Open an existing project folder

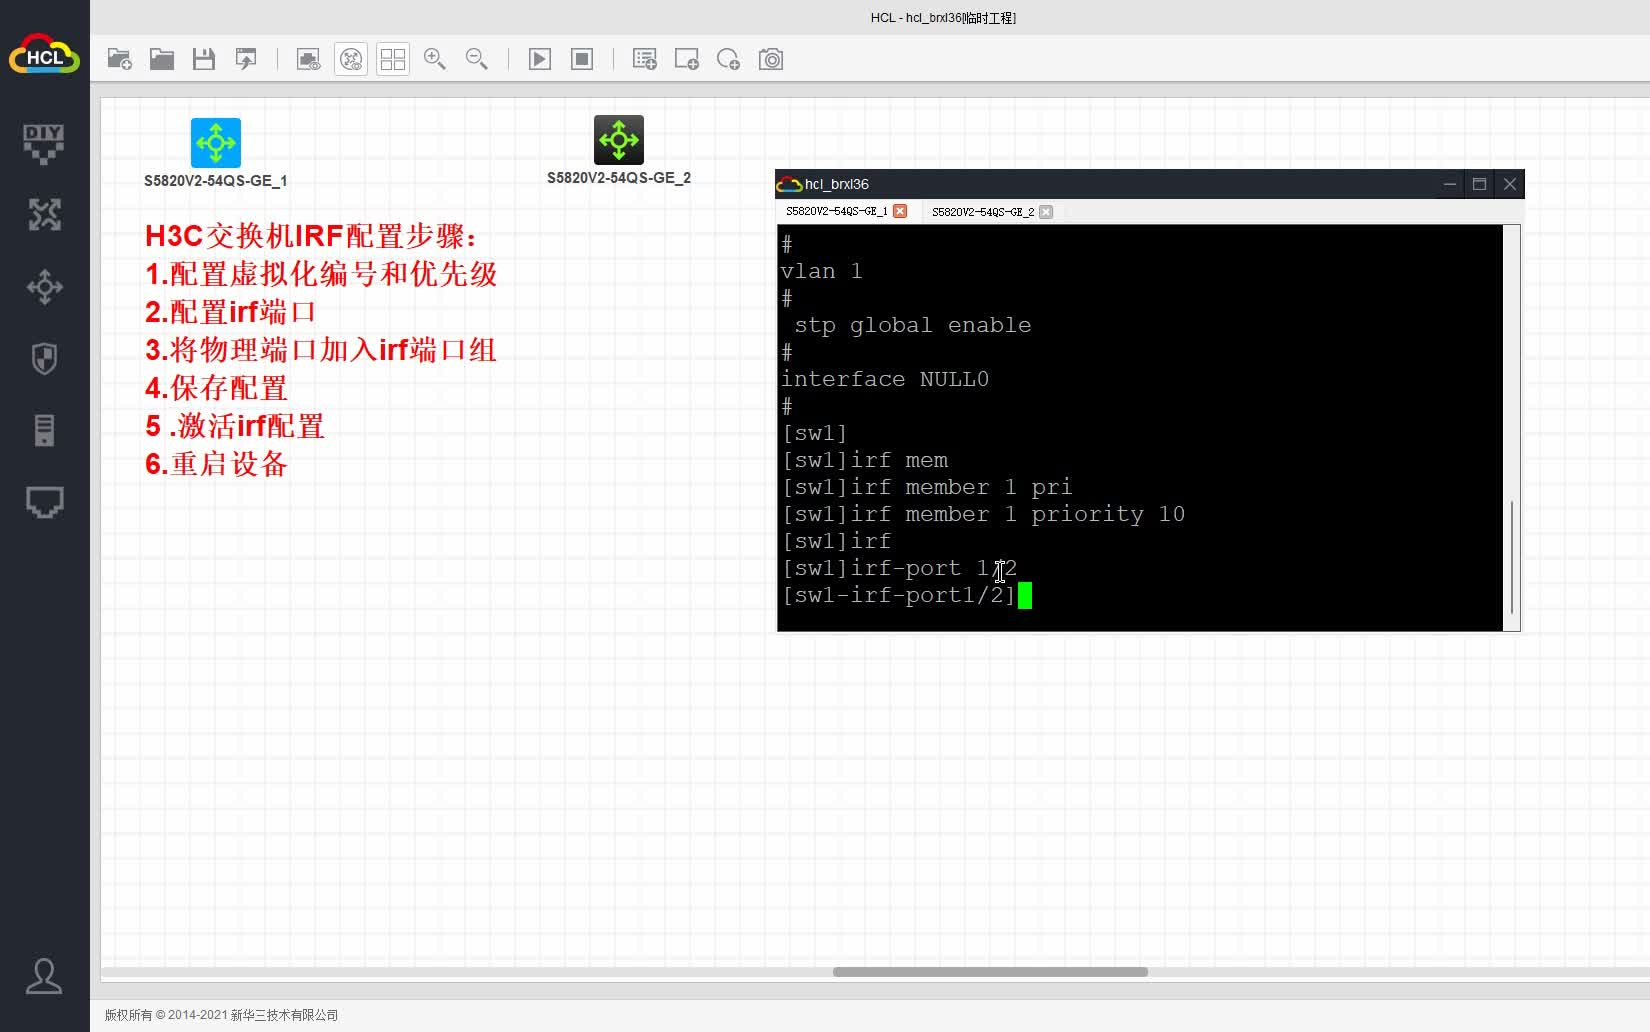coord(162,59)
